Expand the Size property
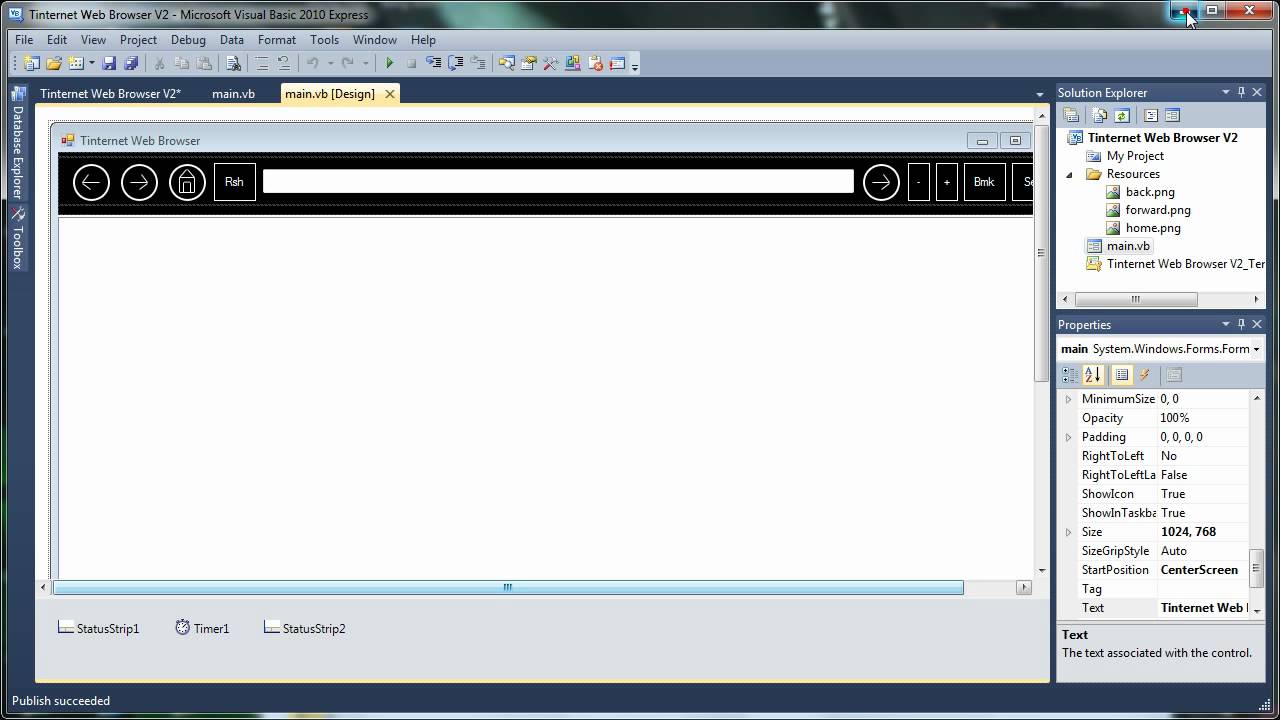 click(x=1068, y=532)
